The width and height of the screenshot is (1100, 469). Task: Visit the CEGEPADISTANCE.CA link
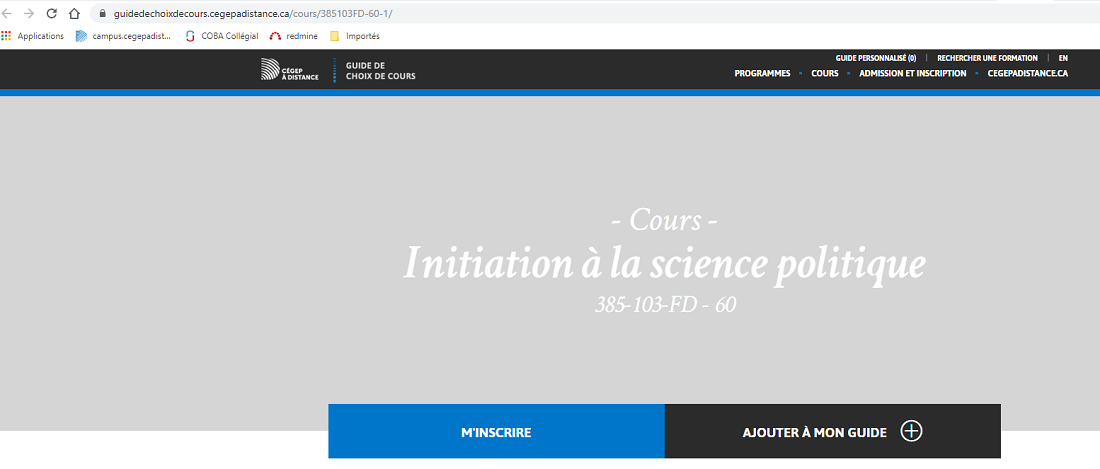click(1034, 73)
